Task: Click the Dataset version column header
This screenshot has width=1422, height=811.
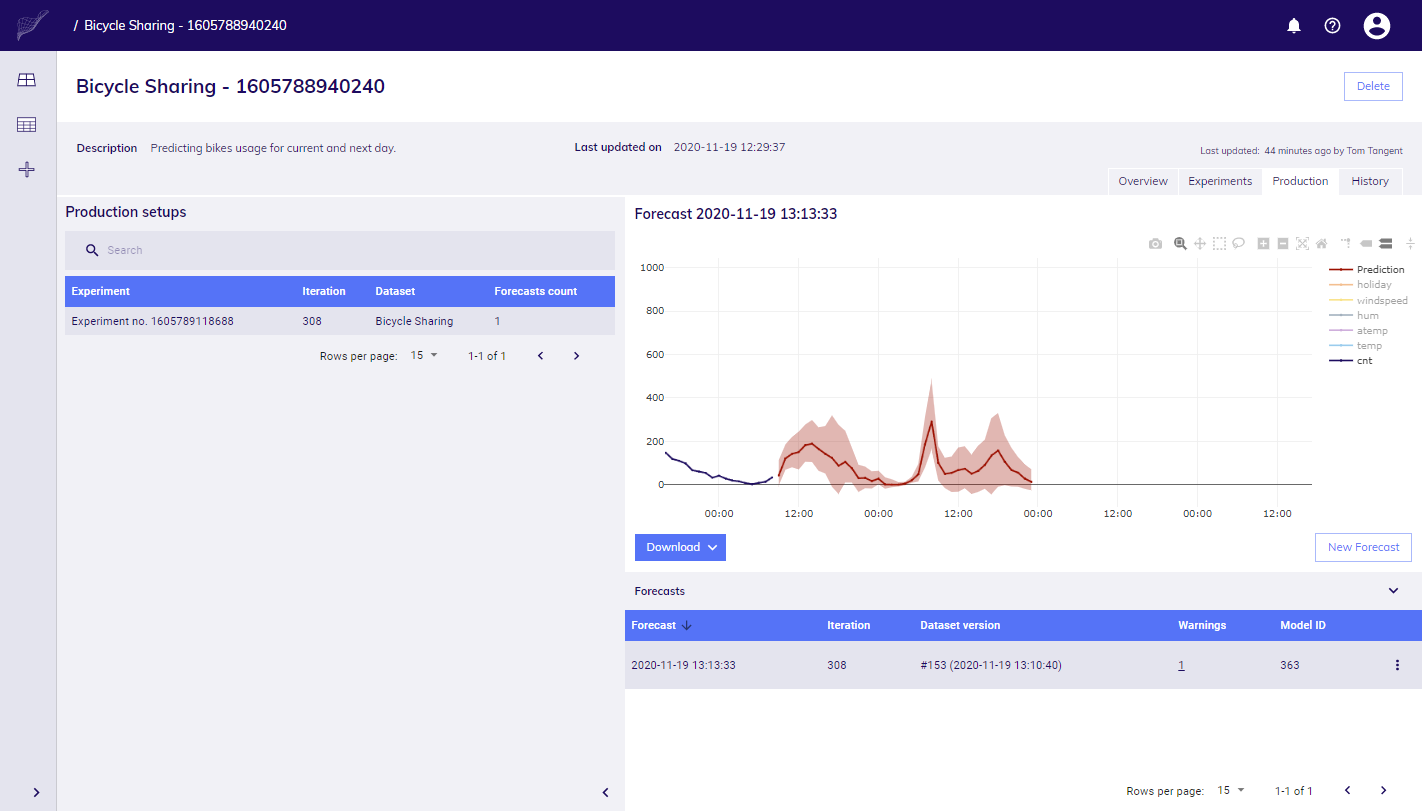Action: pos(960,625)
